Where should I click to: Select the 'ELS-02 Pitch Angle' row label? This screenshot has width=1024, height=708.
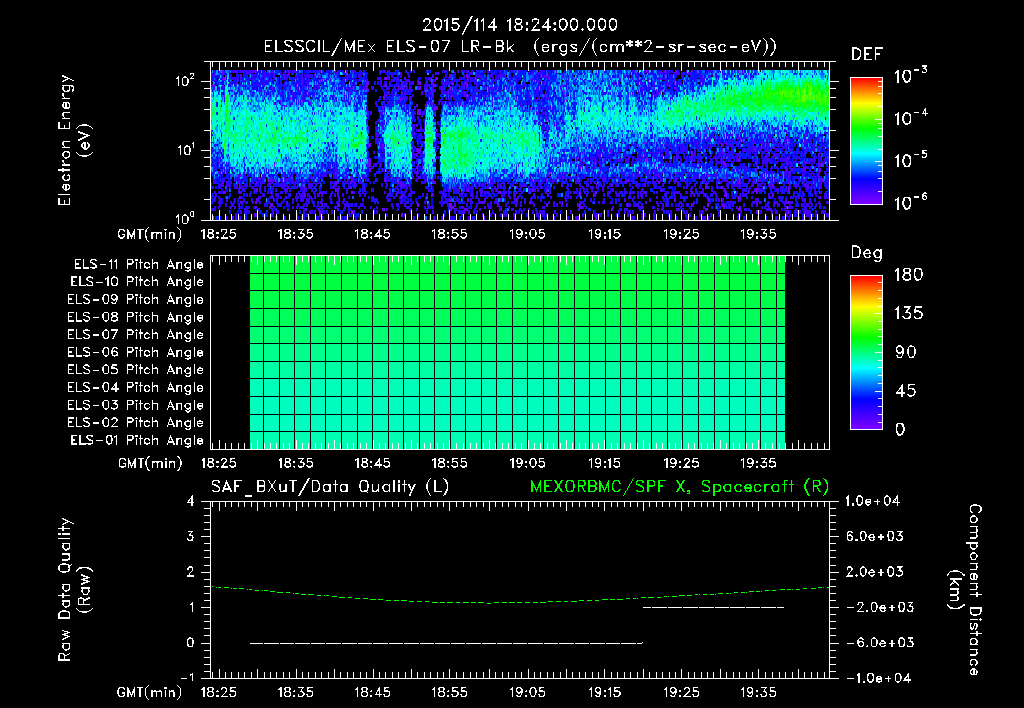(136, 423)
